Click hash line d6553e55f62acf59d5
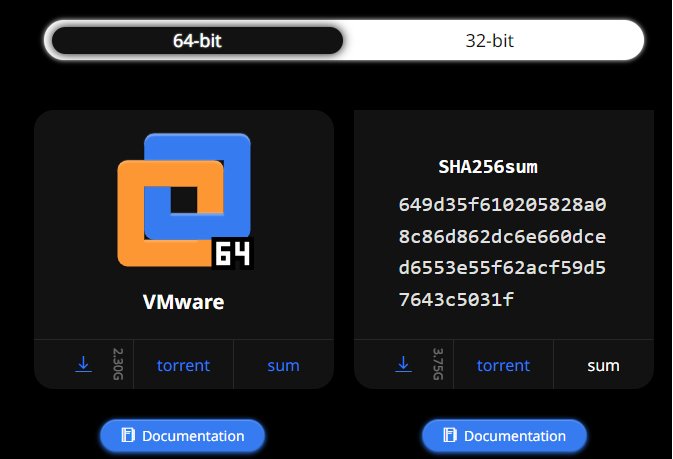 pos(502,267)
